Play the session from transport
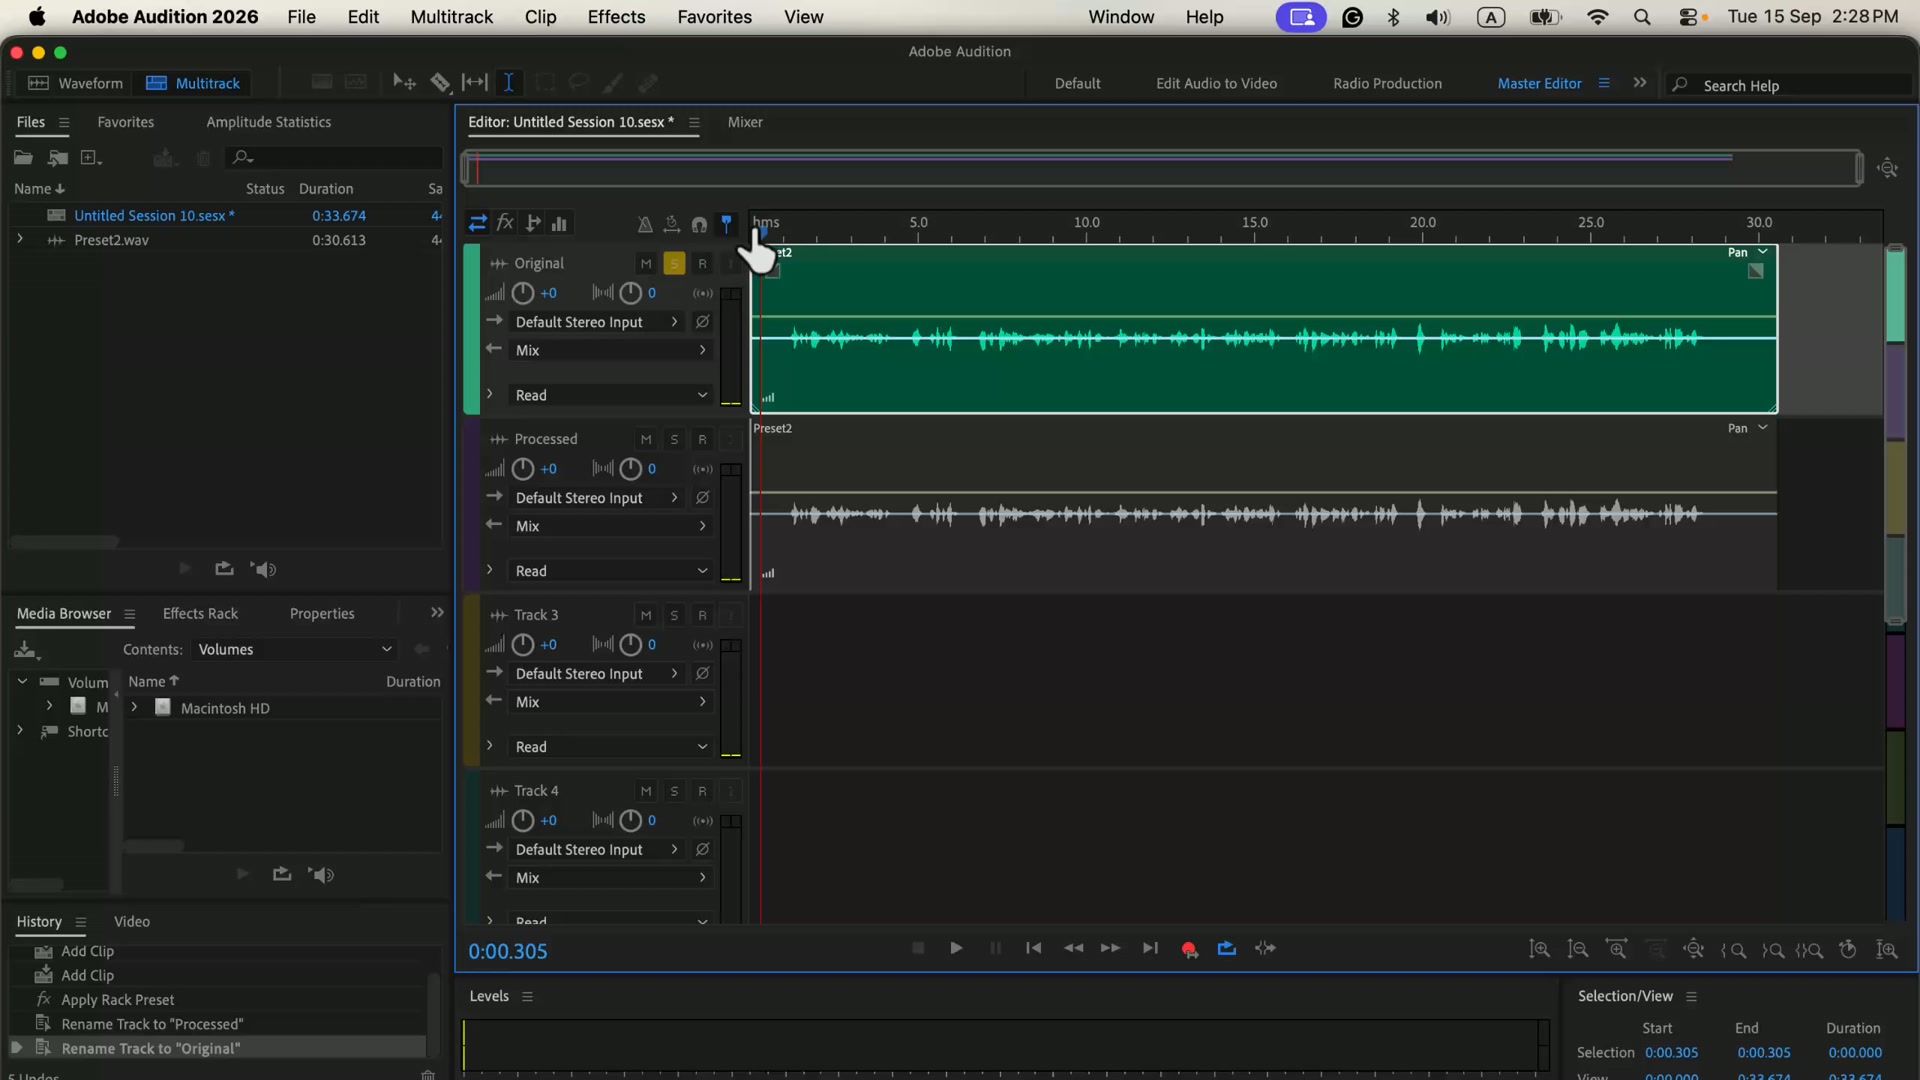 click(956, 948)
